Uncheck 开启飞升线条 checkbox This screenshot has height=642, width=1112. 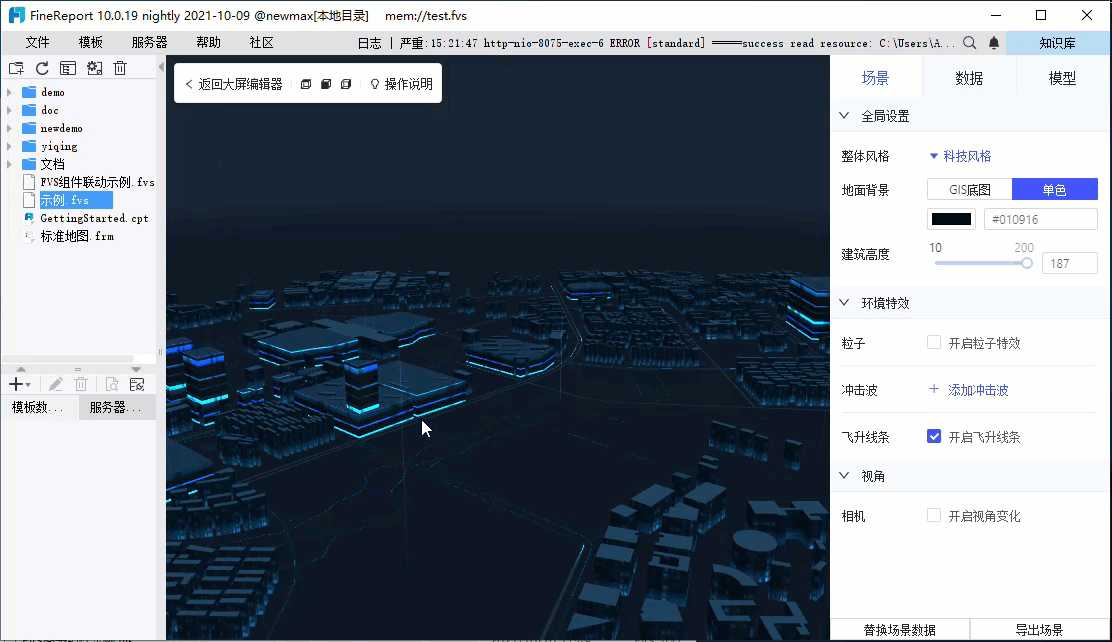(934, 437)
